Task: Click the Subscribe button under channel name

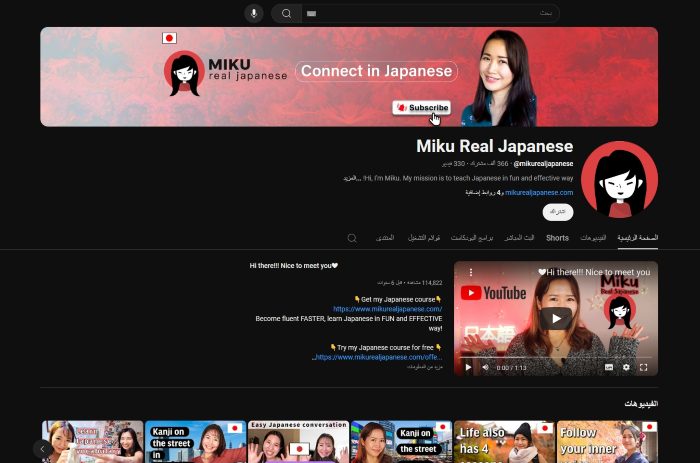Action: [x=558, y=212]
